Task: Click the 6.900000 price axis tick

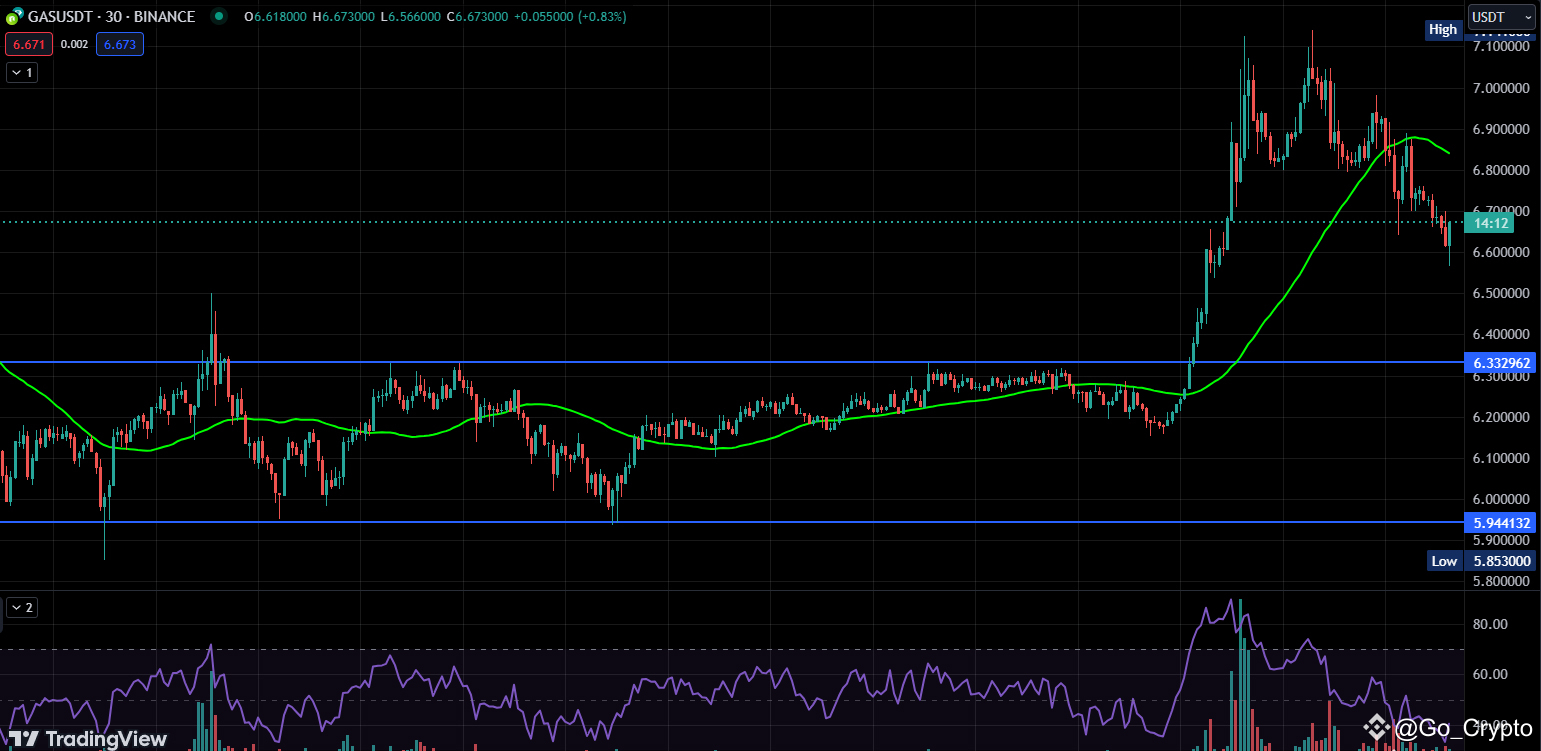Action: tap(1501, 129)
